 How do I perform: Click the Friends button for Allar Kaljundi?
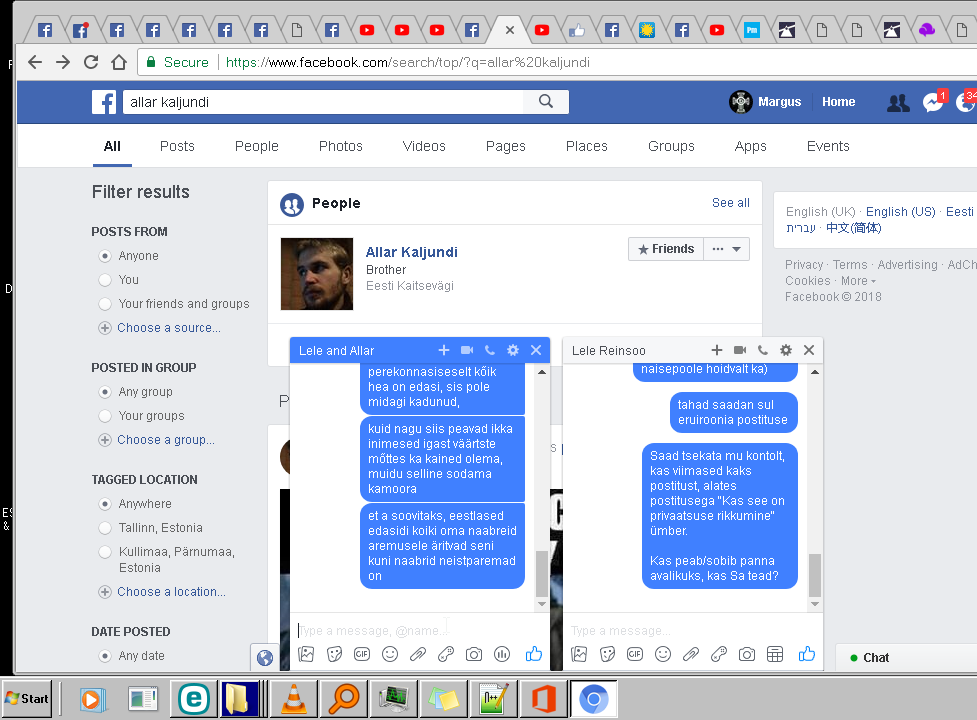(666, 249)
